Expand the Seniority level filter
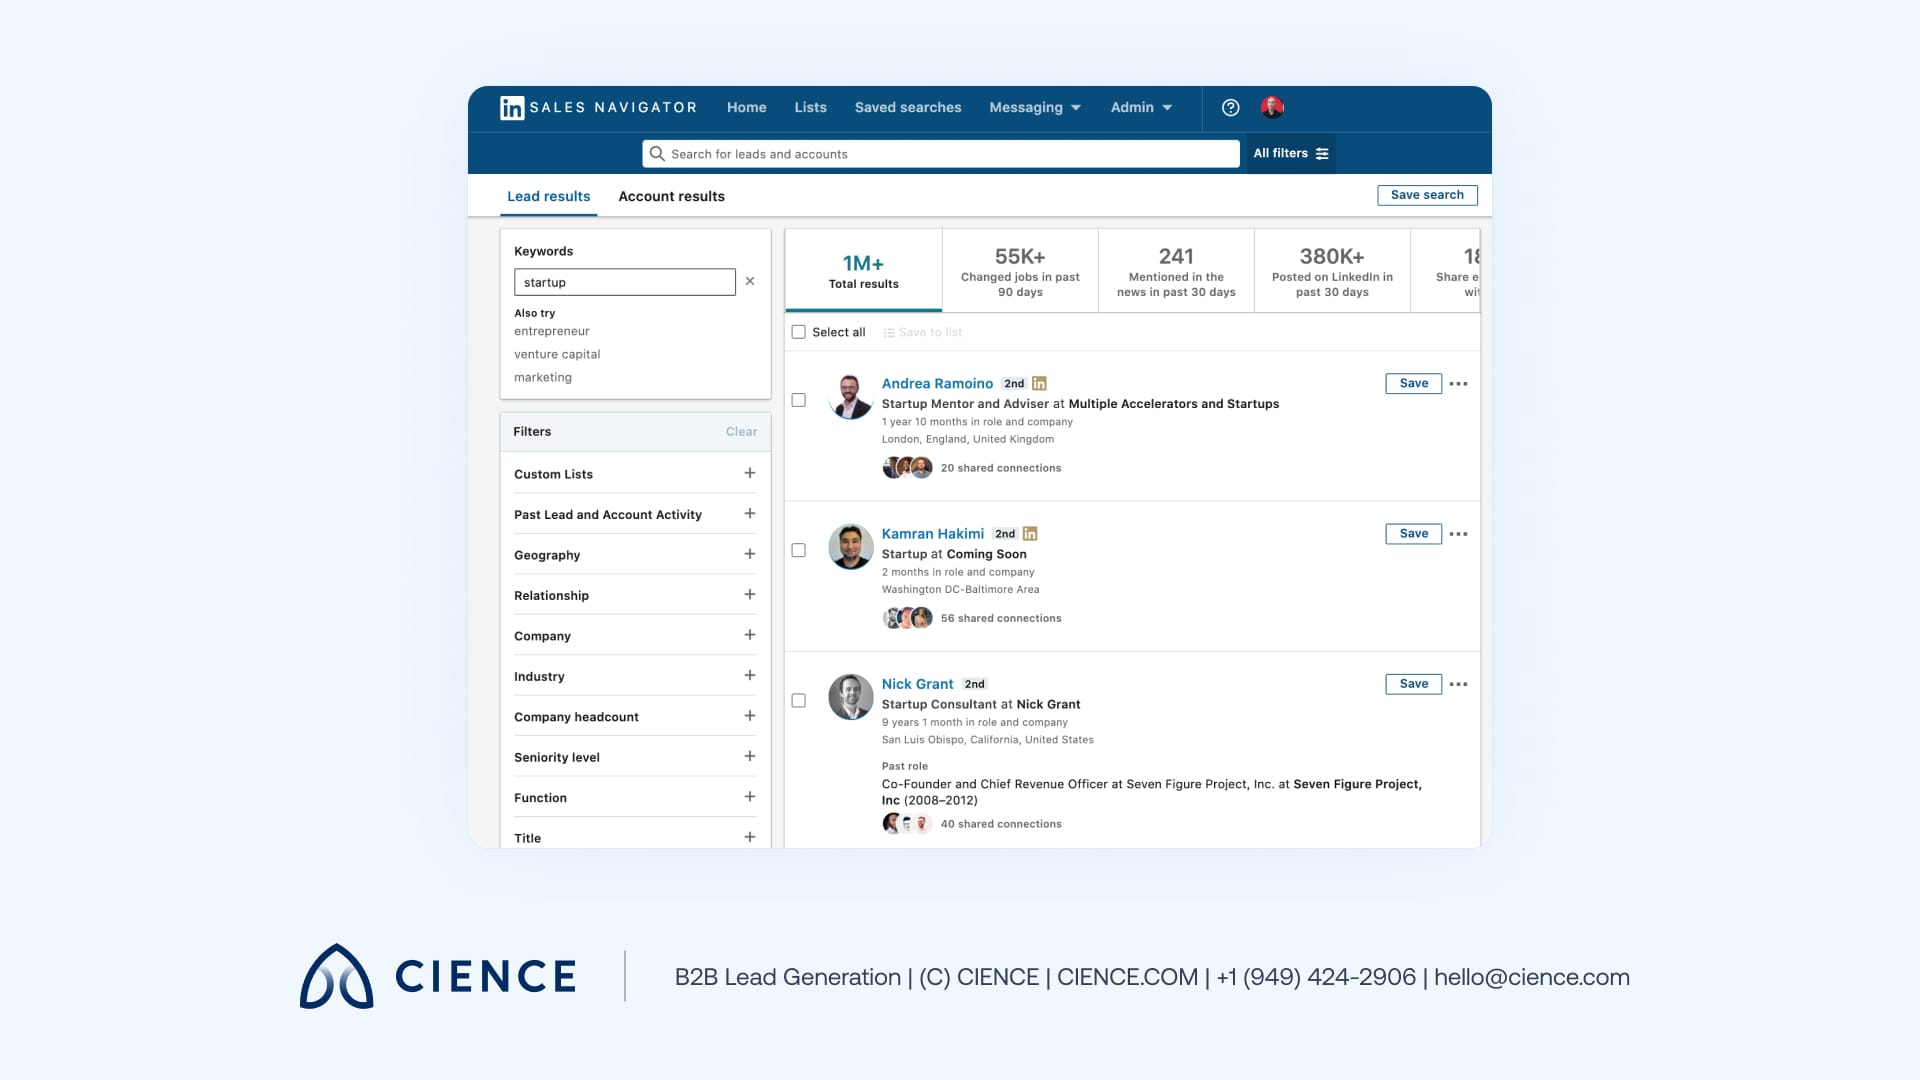1920x1080 pixels. tap(750, 757)
